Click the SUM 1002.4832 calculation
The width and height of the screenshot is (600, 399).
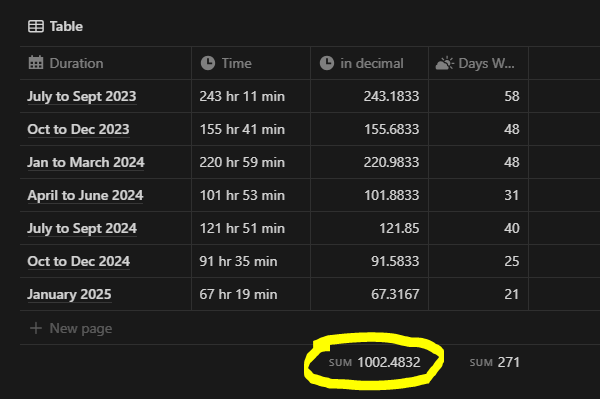point(375,362)
